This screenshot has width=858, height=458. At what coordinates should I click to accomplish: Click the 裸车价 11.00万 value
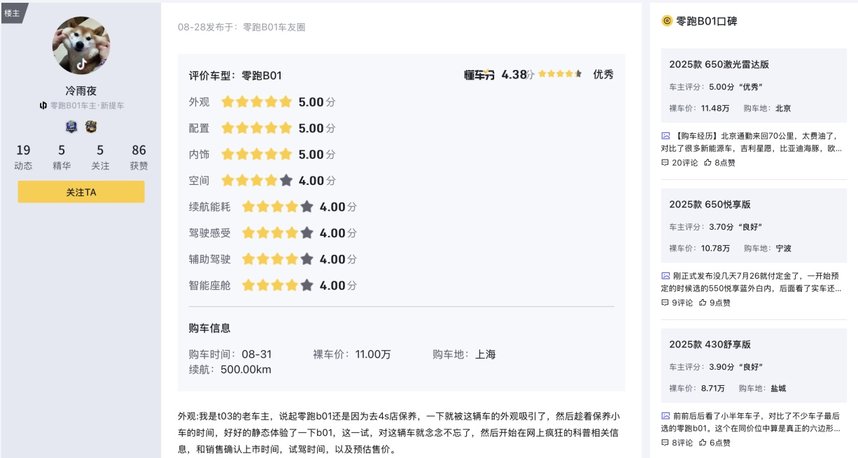click(373, 355)
